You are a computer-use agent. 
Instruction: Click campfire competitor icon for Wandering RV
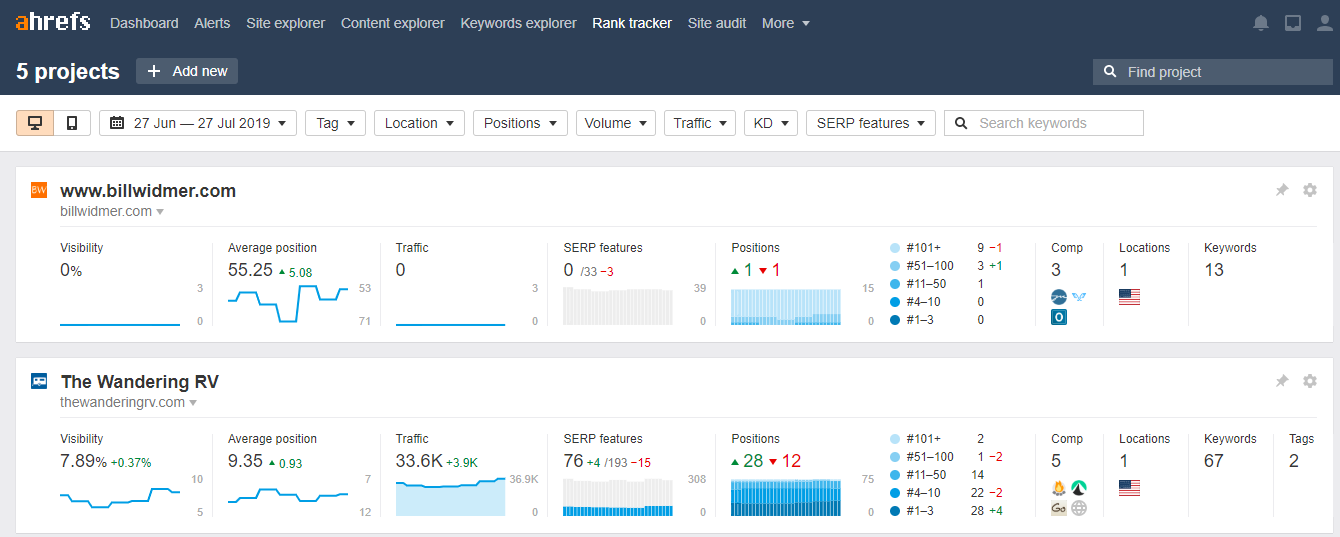click(x=1059, y=488)
